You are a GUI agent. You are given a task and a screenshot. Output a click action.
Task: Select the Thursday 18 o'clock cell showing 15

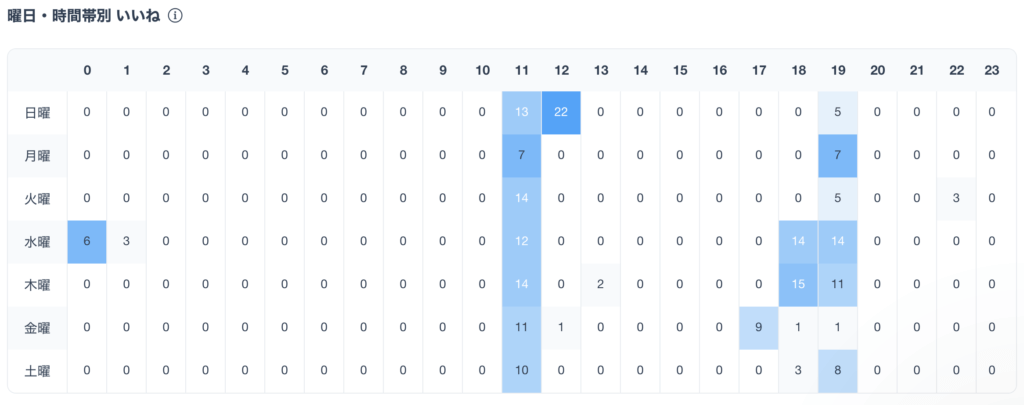(798, 285)
